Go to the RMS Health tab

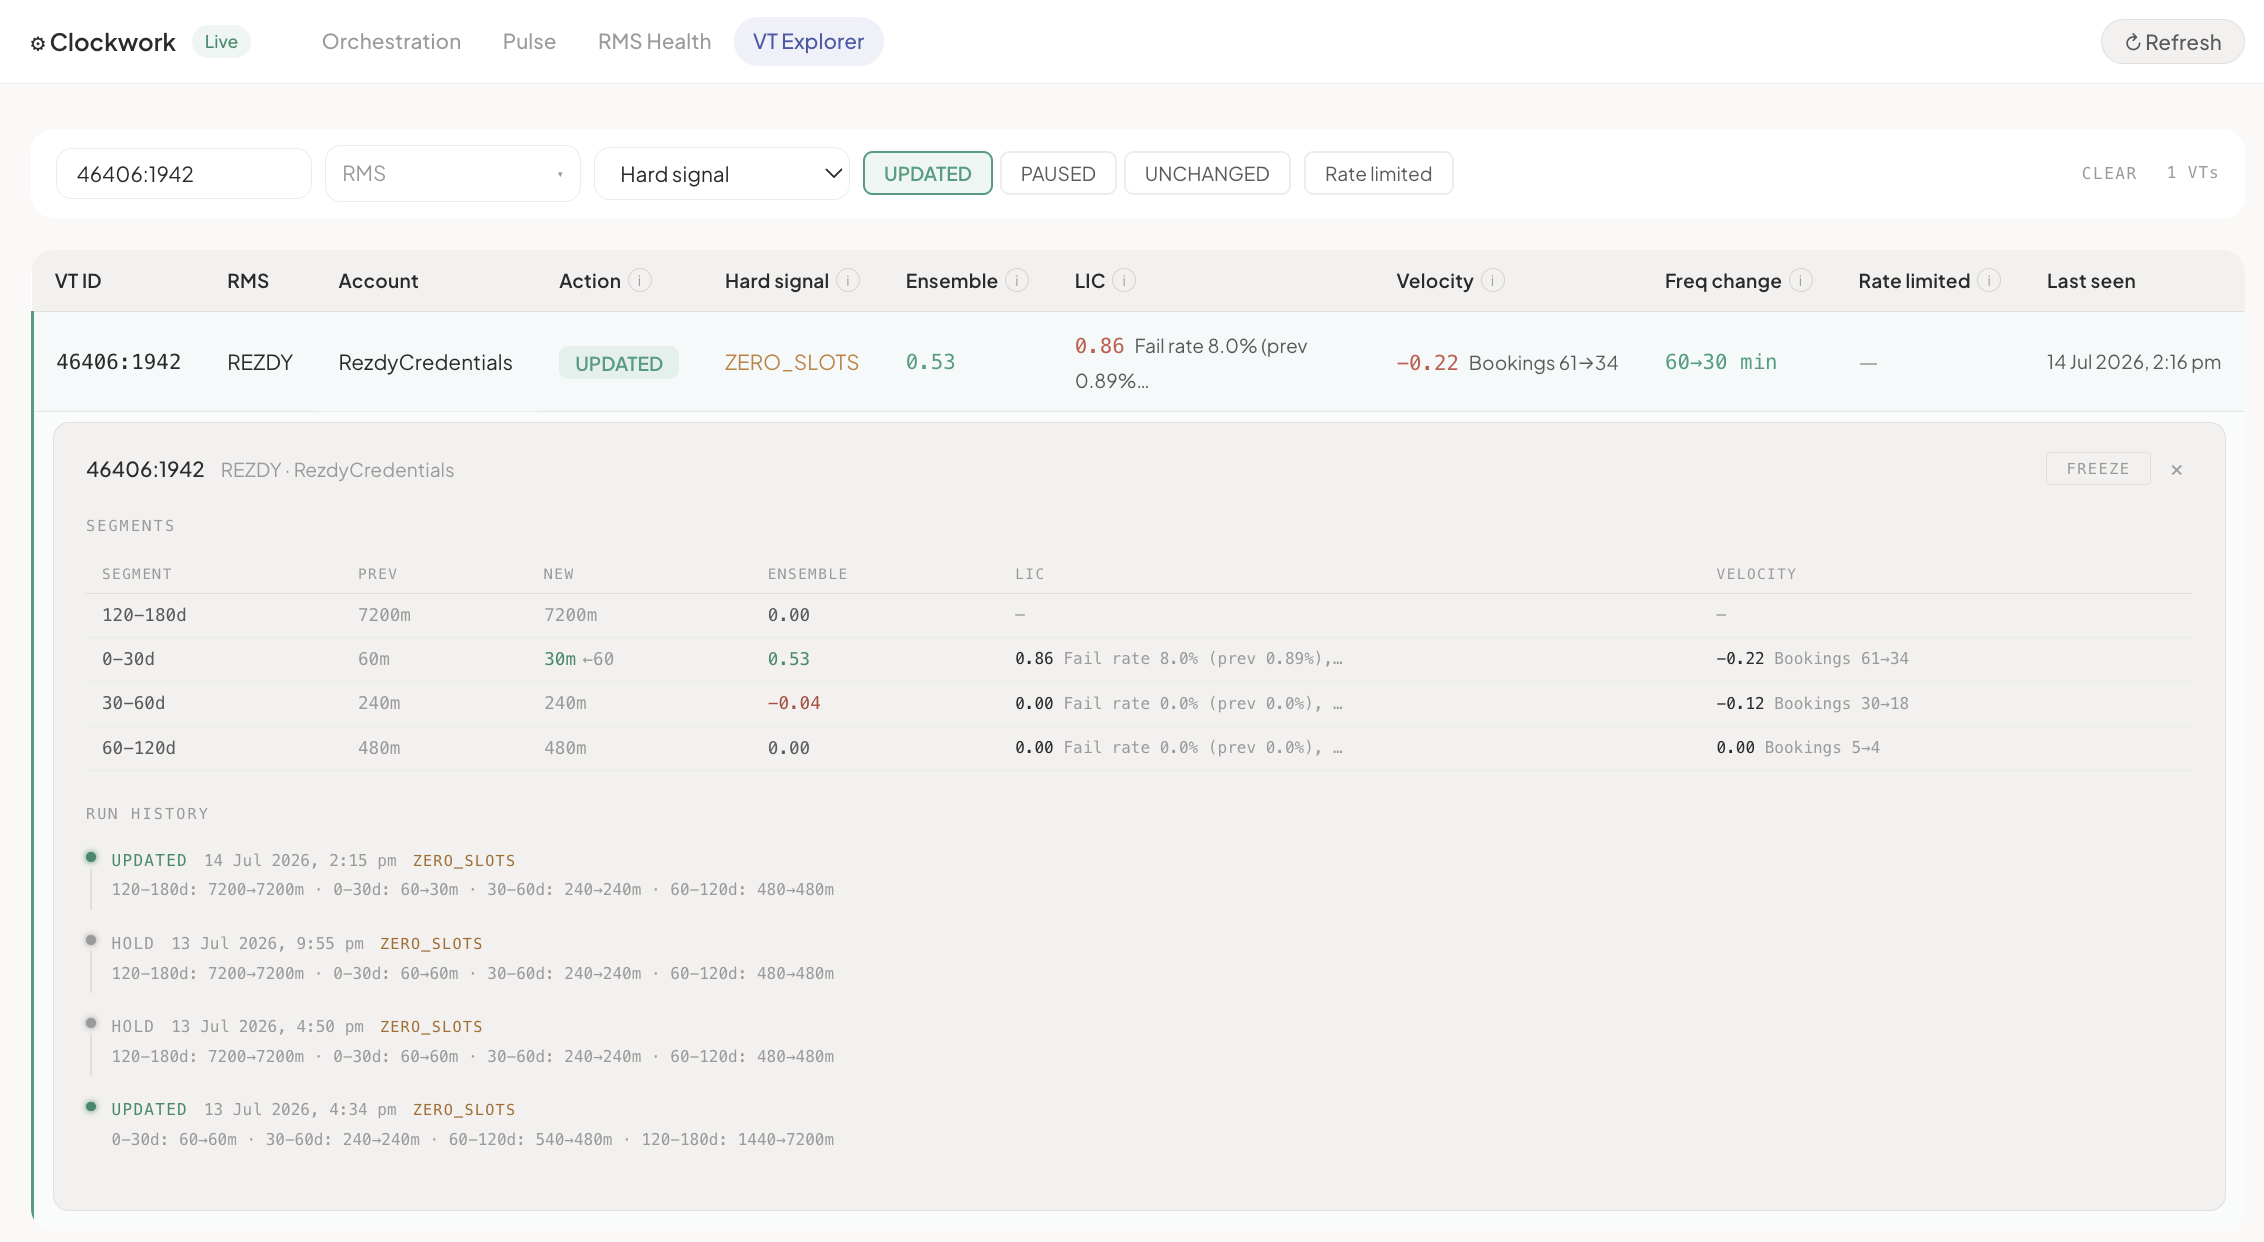pos(654,42)
